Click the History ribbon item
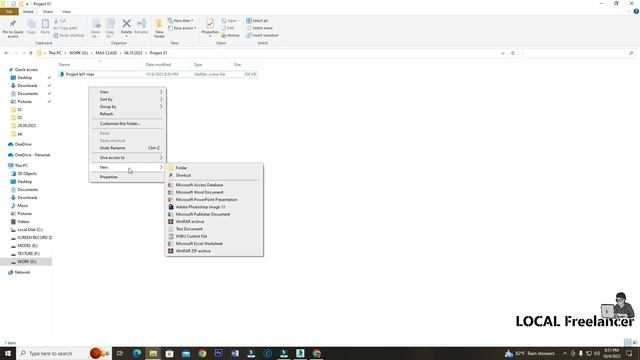The width and height of the screenshot is (640, 360). [x=230, y=36]
